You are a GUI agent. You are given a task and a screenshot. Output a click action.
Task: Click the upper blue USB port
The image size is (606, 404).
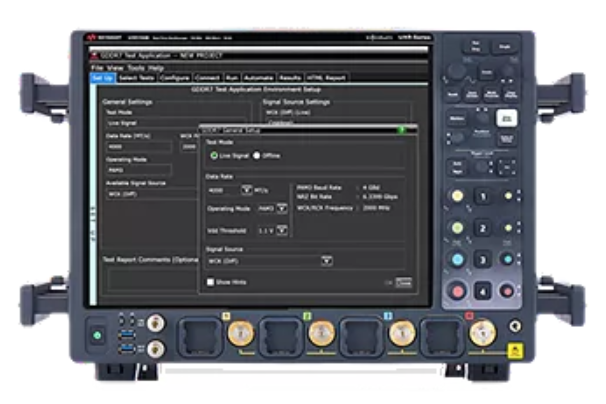click(x=127, y=333)
